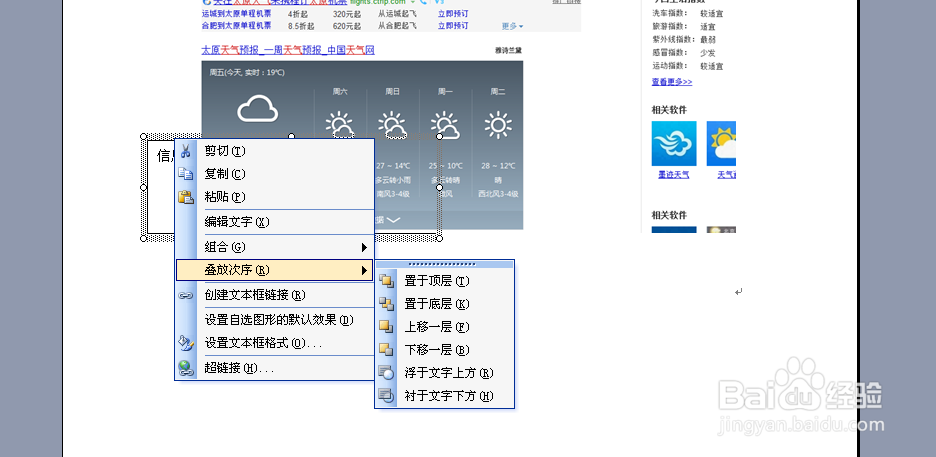Image resolution: width=936 pixels, height=457 pixels.
Task: Choose 下移一层(B) in the submenu
Action: point(445,350)
